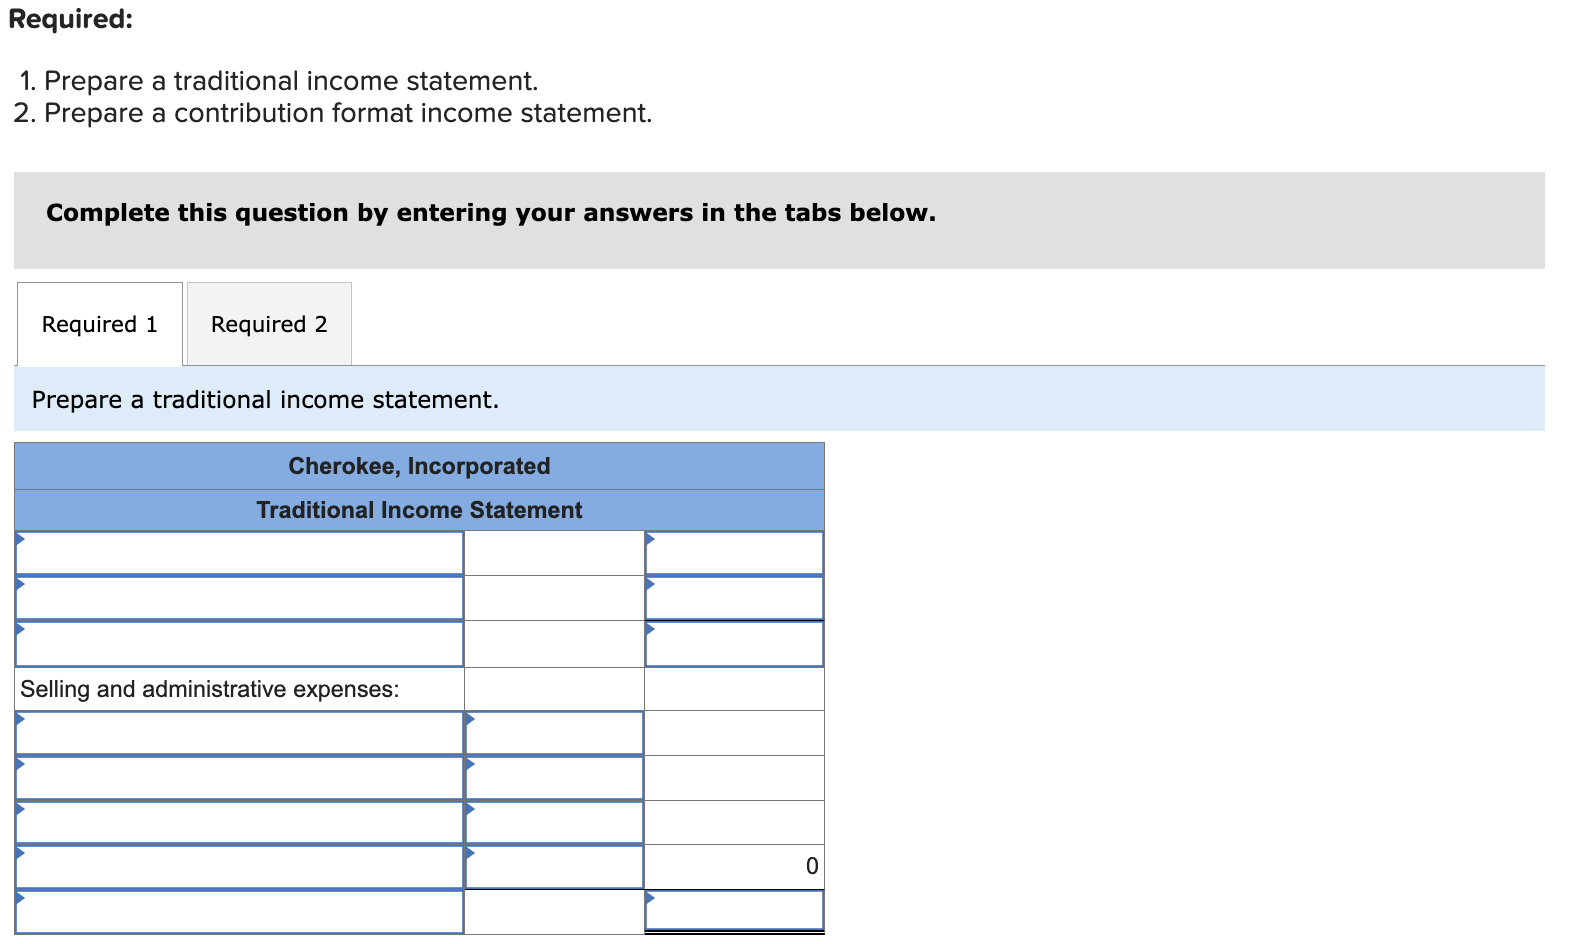1580x944 pixels.
Task: Open the account dropdown in the second statement row
Action: click(238, 597)
